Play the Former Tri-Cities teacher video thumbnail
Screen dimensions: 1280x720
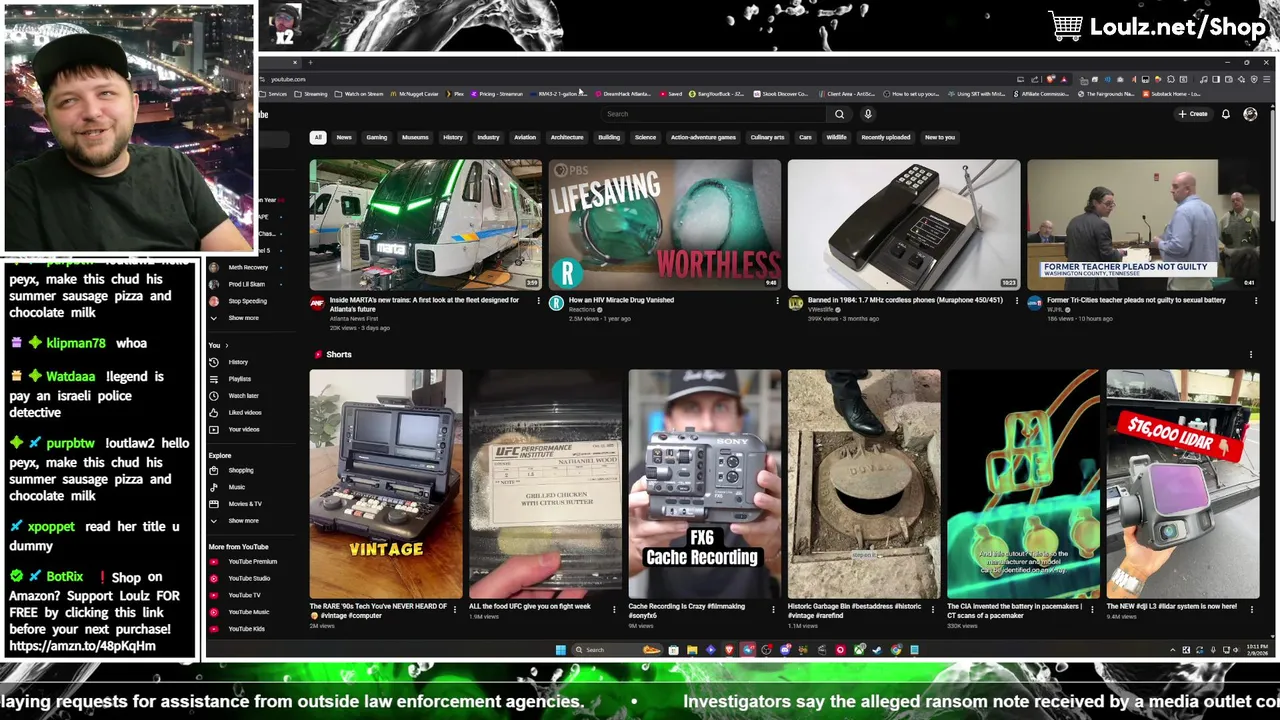(x=1143, y=224)
